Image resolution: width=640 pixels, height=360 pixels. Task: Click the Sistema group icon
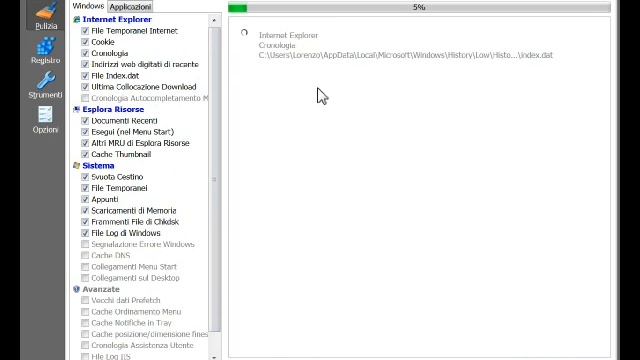click(76, 166)
